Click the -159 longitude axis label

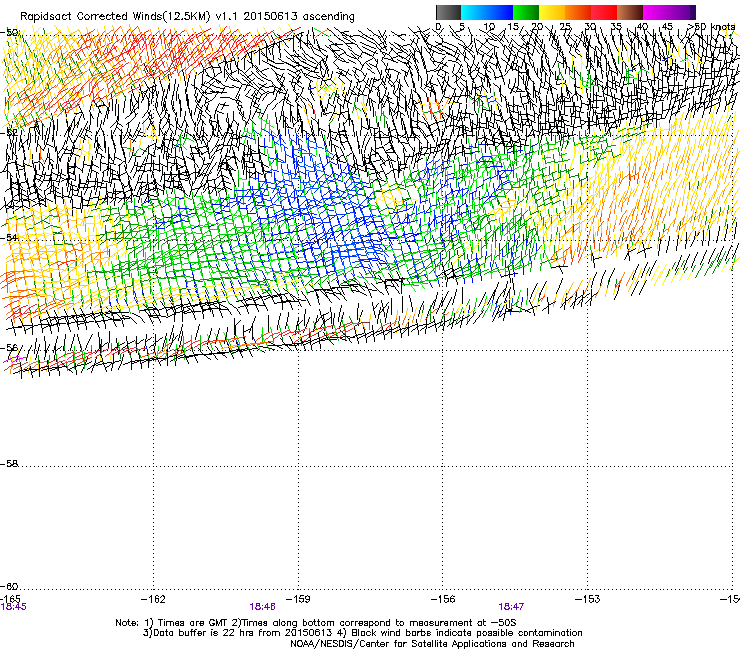298,599
